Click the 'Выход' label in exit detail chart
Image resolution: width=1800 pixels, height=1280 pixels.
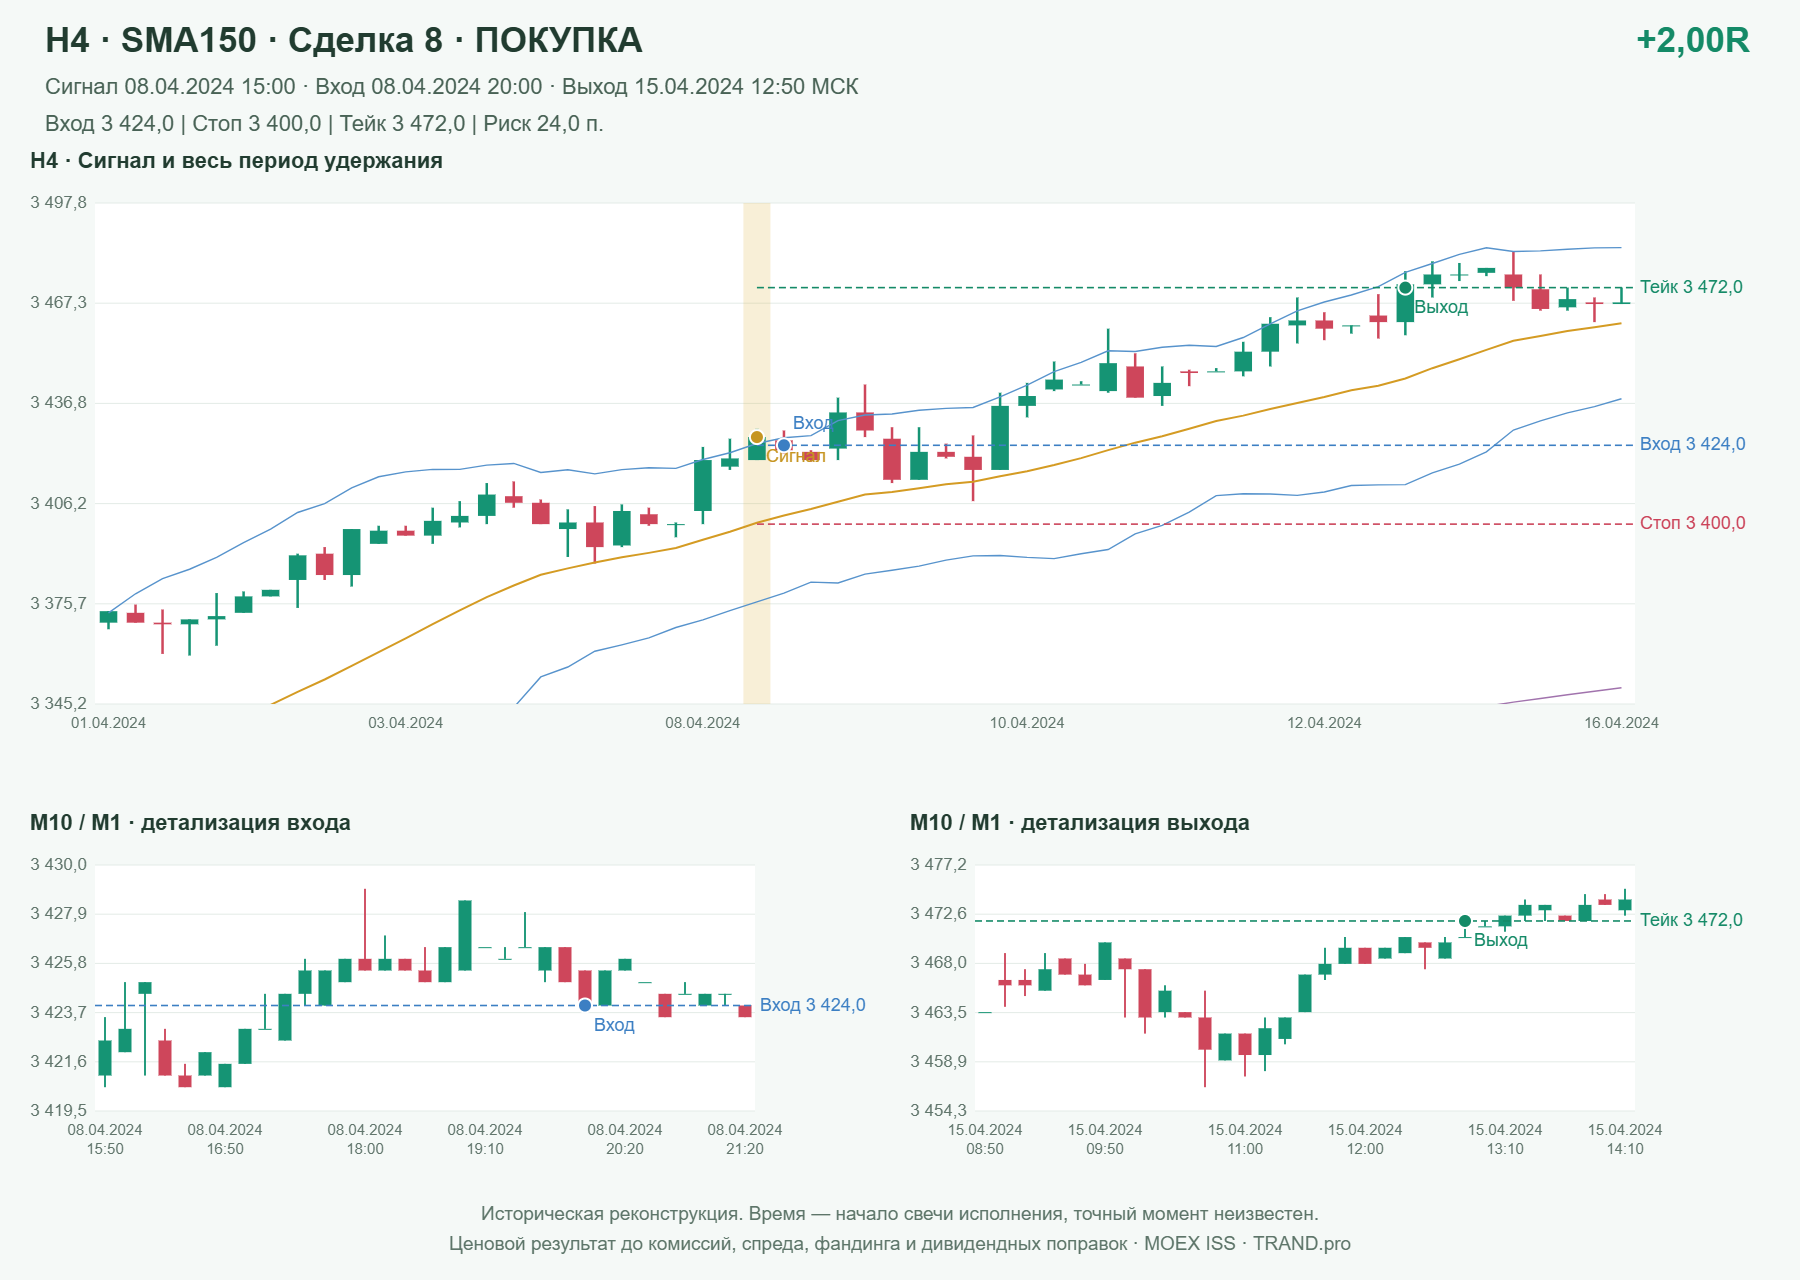click(x=1500, y=940)
